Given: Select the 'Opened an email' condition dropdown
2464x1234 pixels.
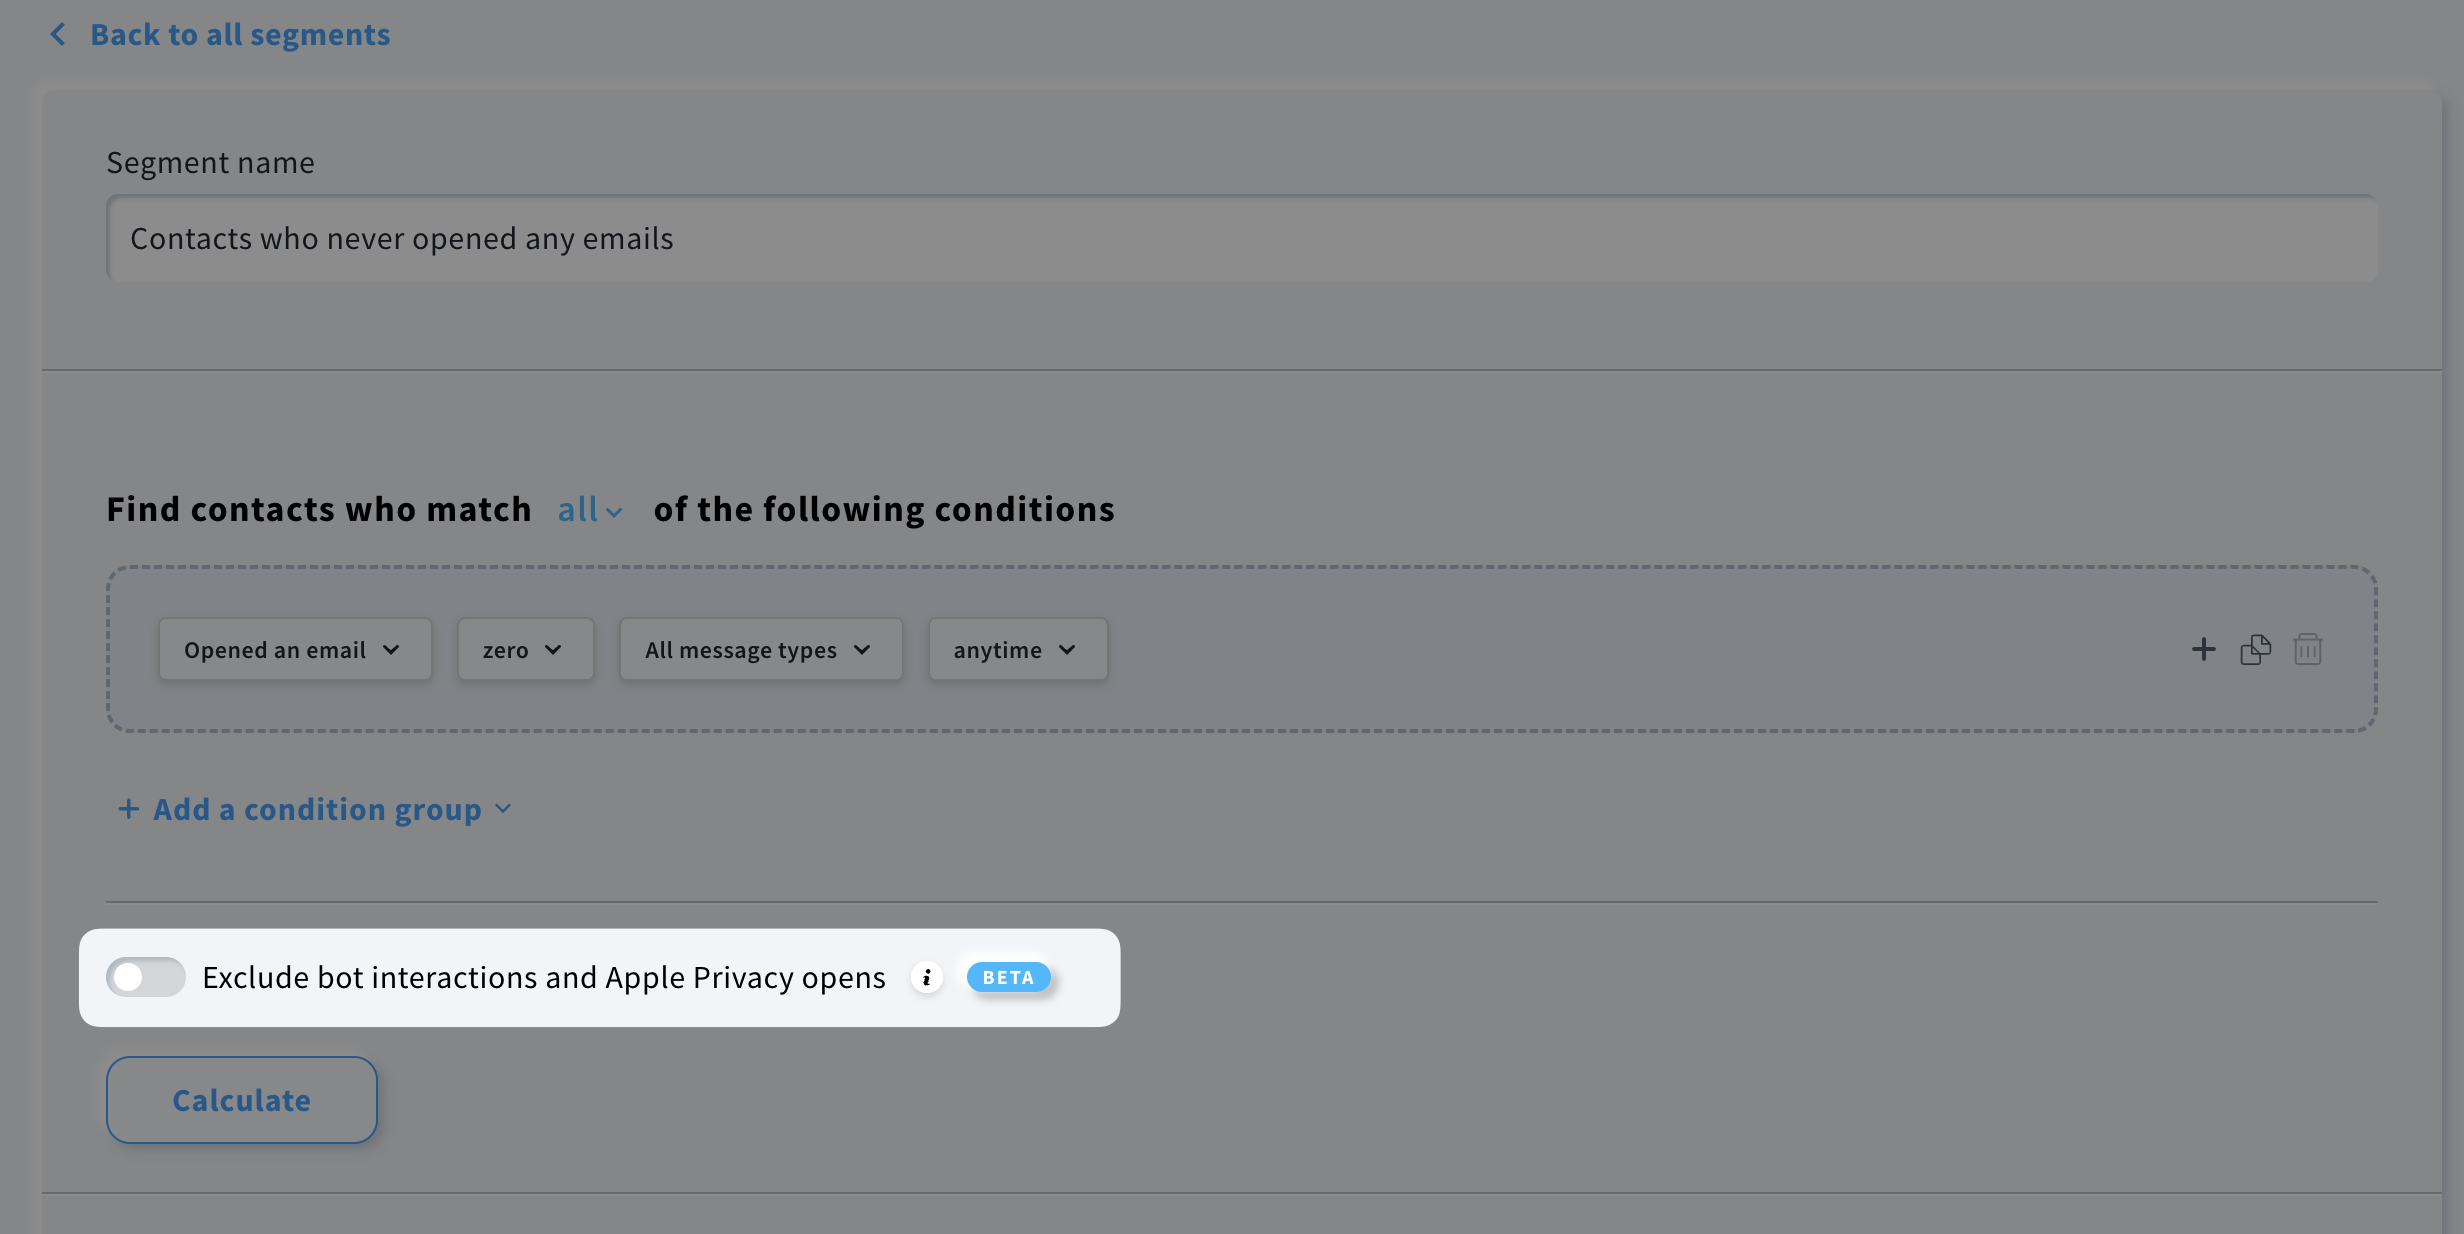Looking at the screenshot, I should point(294,649).
